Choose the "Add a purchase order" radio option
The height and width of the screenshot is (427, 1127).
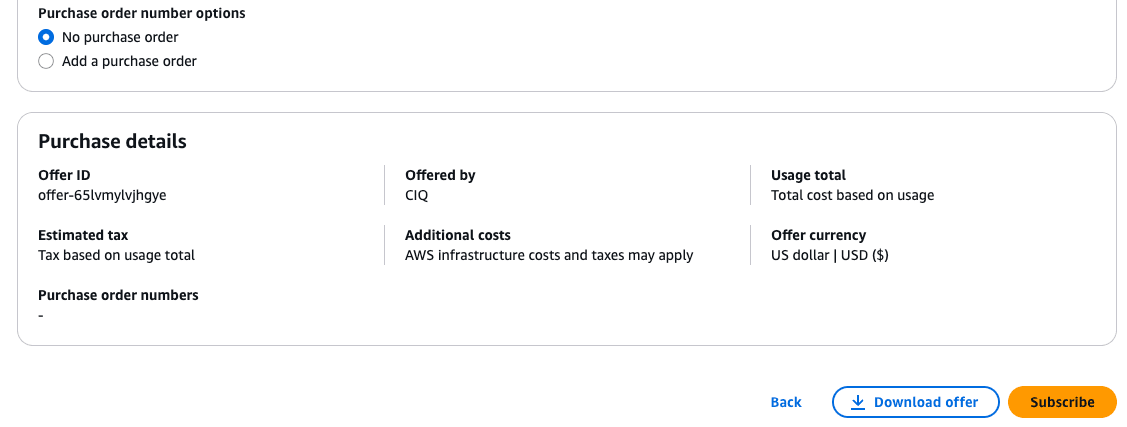click(x=46, y=61)
